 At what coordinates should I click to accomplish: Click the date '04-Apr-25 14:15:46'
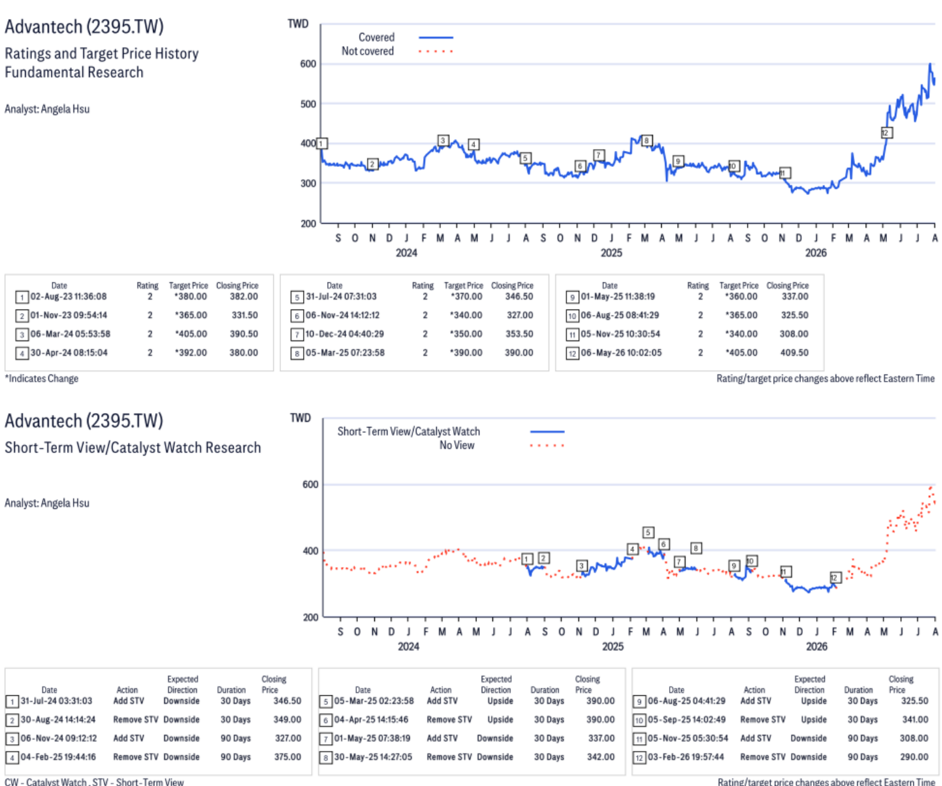(371, 719)
